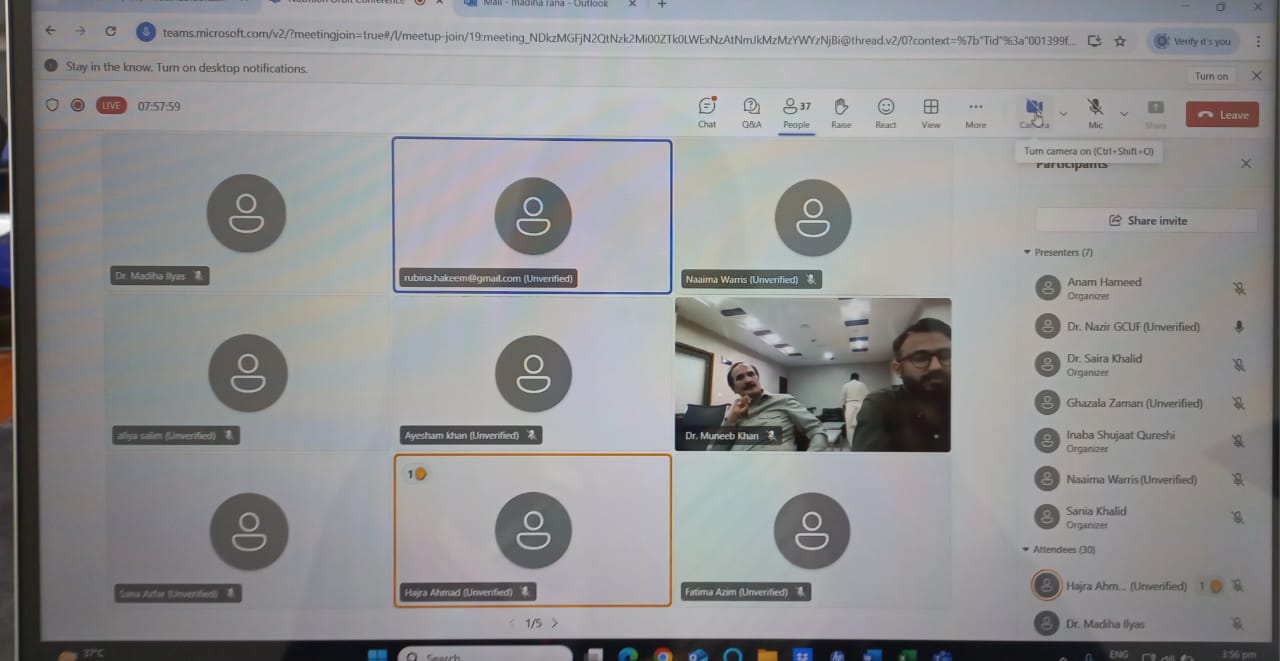Collapse the Presenters (7) section
The image size is (1280, 661).
(x=1027, y=252)
